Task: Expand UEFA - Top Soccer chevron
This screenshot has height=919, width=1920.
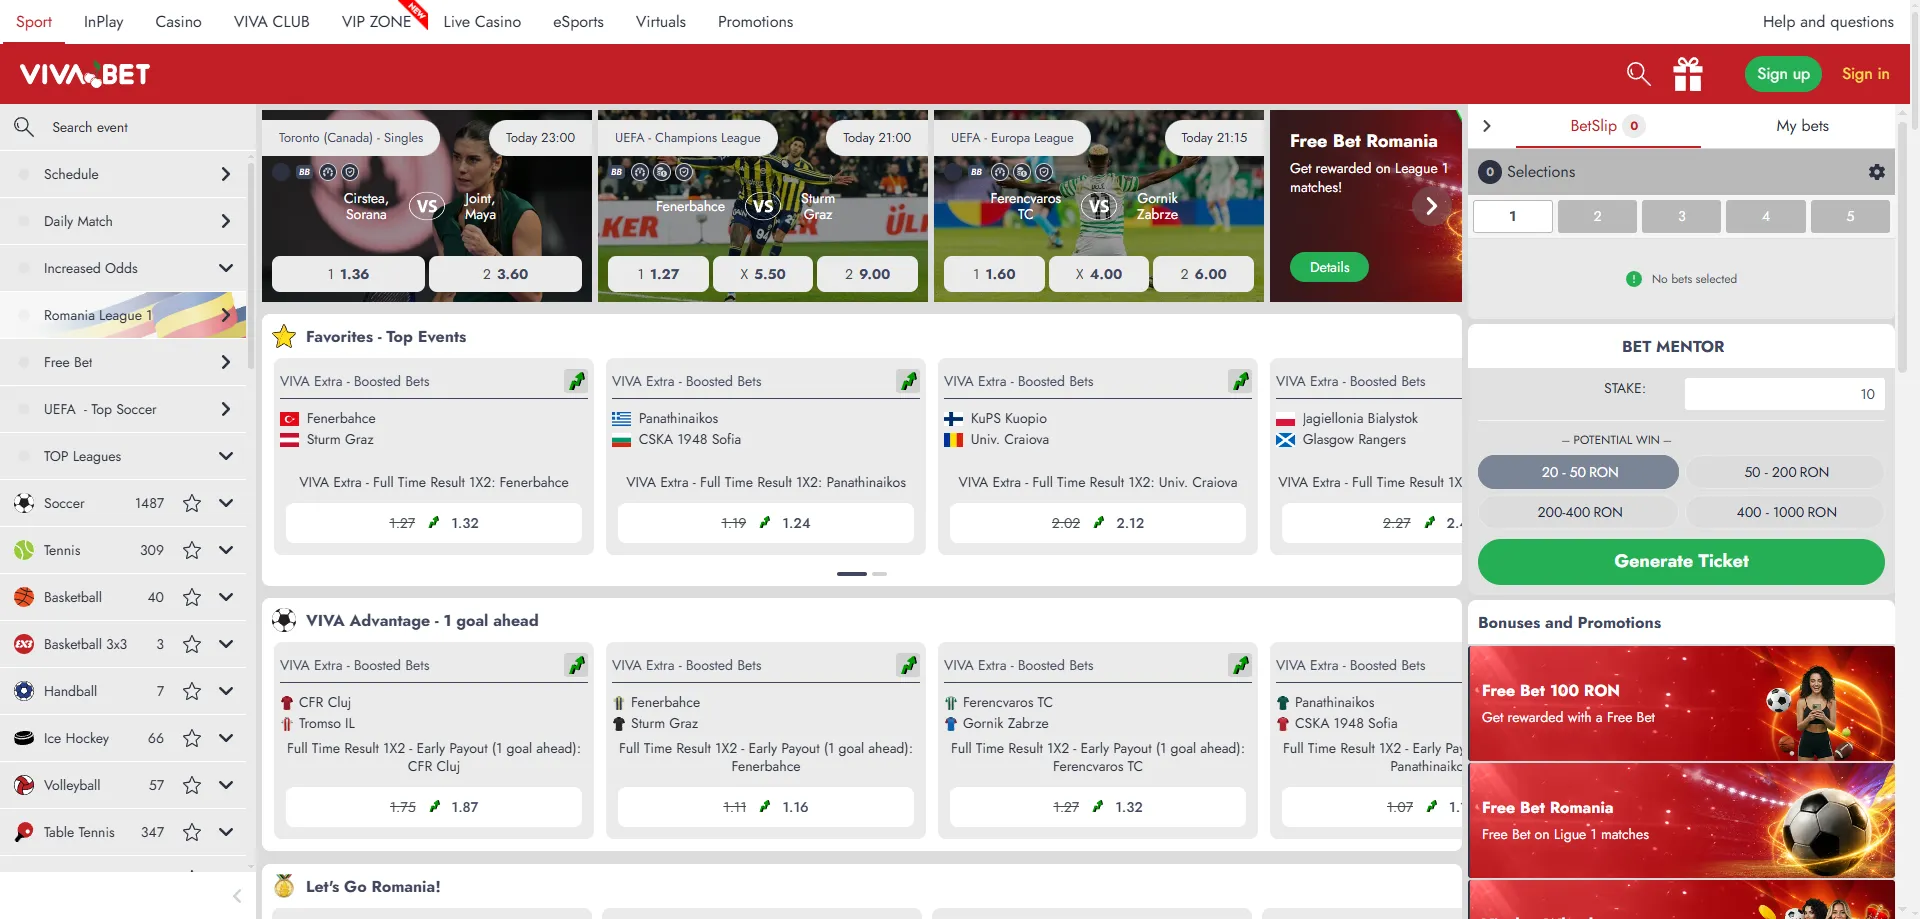Action: 226,409
